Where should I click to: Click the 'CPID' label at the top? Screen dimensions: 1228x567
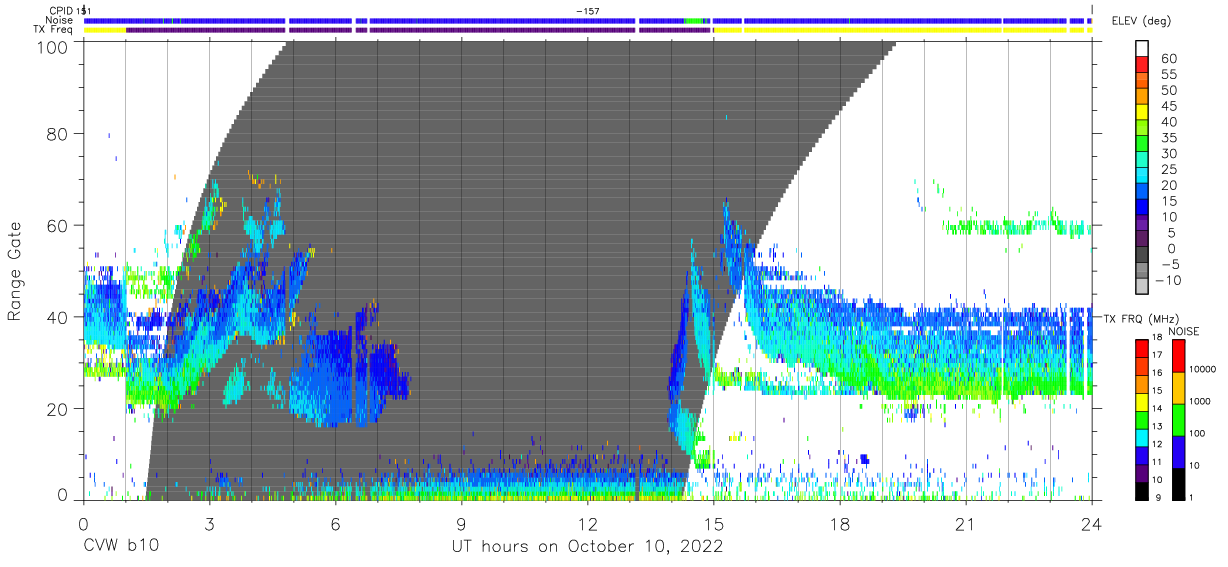point(62,10)
